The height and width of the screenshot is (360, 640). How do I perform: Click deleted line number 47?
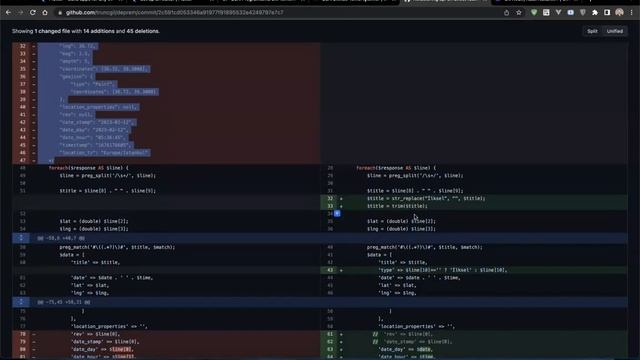point(22,160)
